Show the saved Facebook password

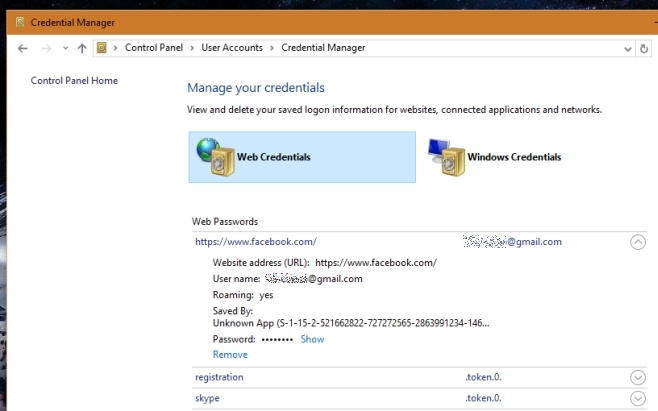[312, 339]
